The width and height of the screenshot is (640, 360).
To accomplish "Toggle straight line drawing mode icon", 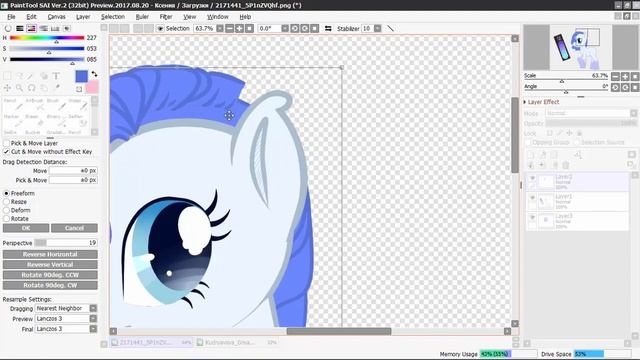I will [x=391, y=28].
